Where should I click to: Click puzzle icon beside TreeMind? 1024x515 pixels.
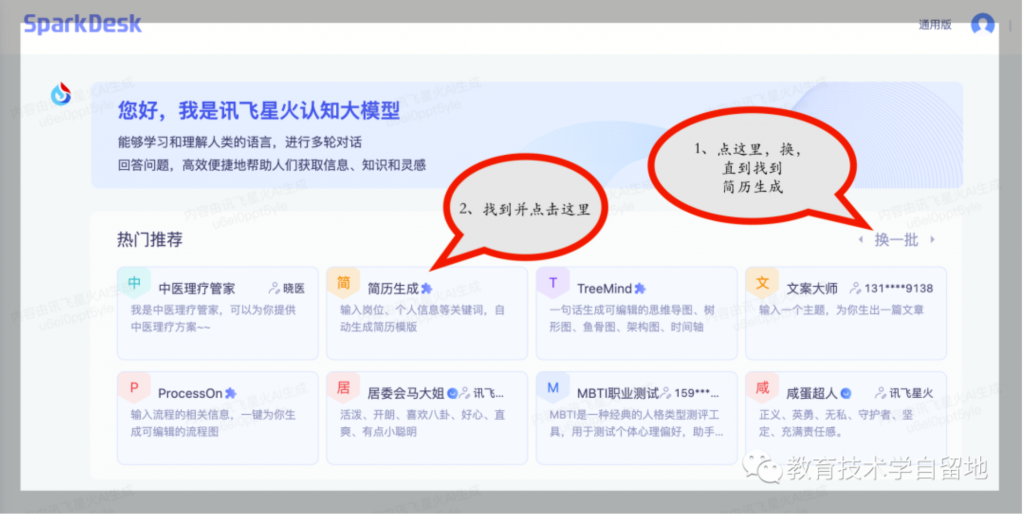pos(640,288)
